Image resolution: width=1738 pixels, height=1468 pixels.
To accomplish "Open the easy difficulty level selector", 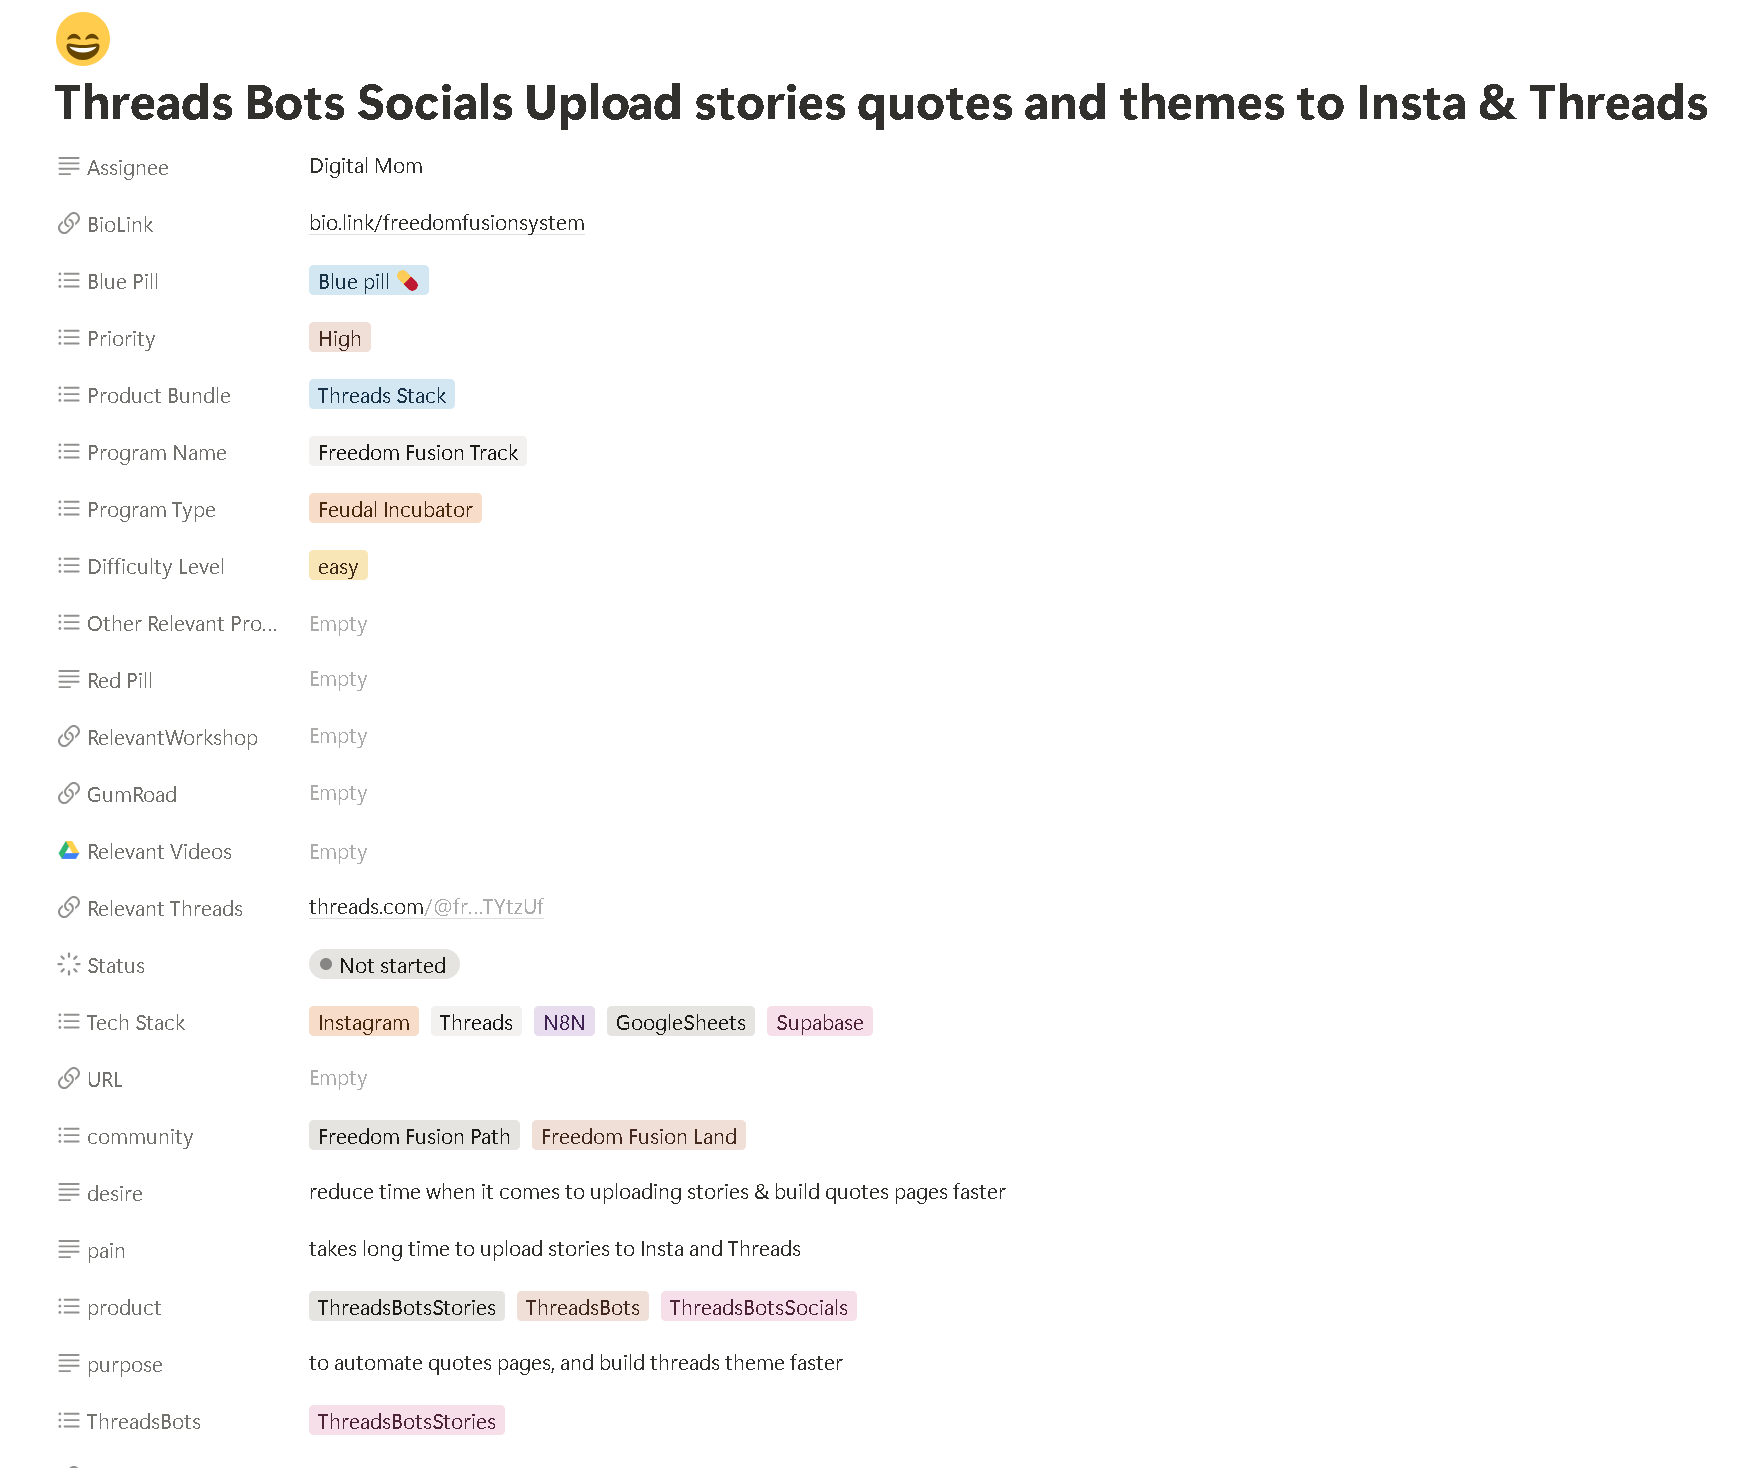I will (338, 567).
